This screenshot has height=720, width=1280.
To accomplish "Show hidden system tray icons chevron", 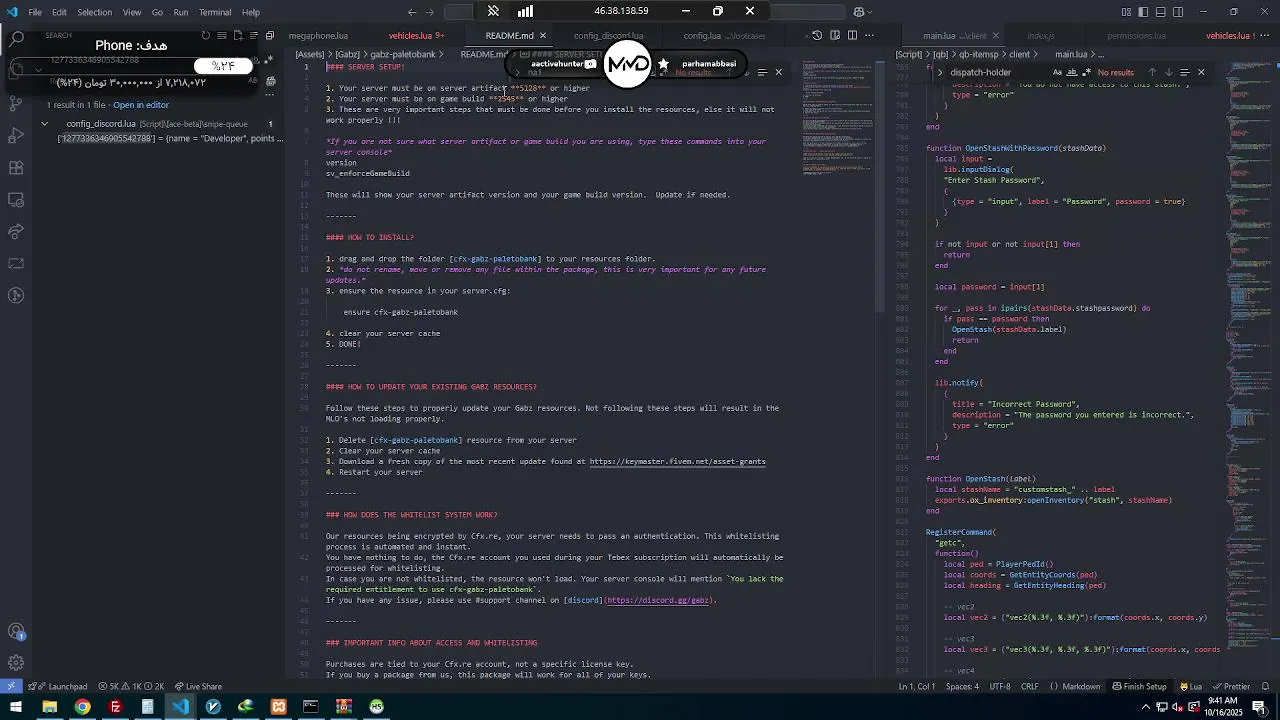I will point(1145,707).
